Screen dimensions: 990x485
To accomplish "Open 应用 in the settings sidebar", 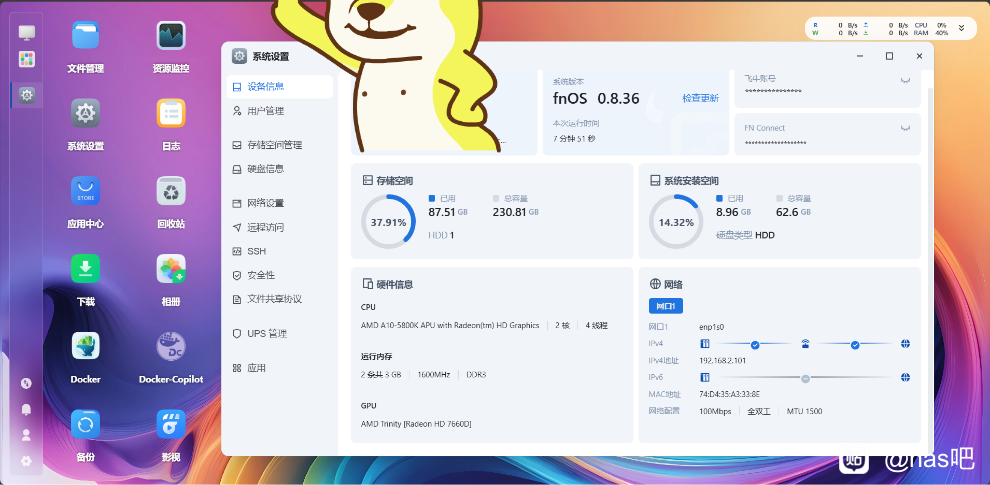I will pyautogui.click(x=280, y=368).
